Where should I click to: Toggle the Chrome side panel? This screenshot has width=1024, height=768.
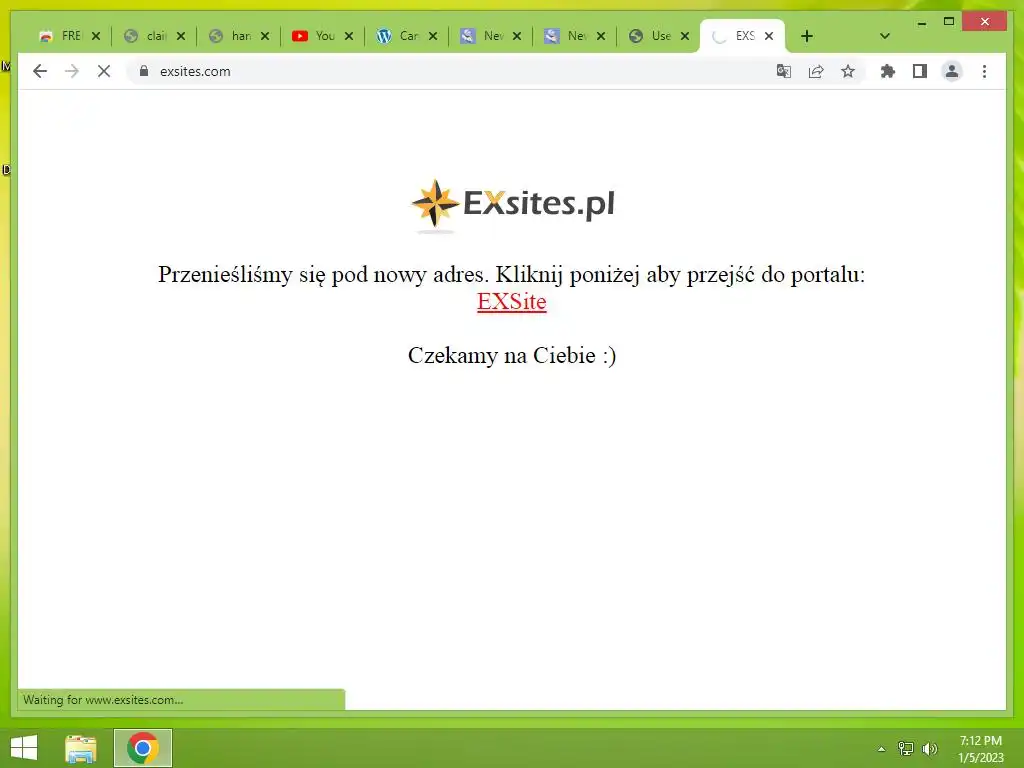[x=920, y=71]
